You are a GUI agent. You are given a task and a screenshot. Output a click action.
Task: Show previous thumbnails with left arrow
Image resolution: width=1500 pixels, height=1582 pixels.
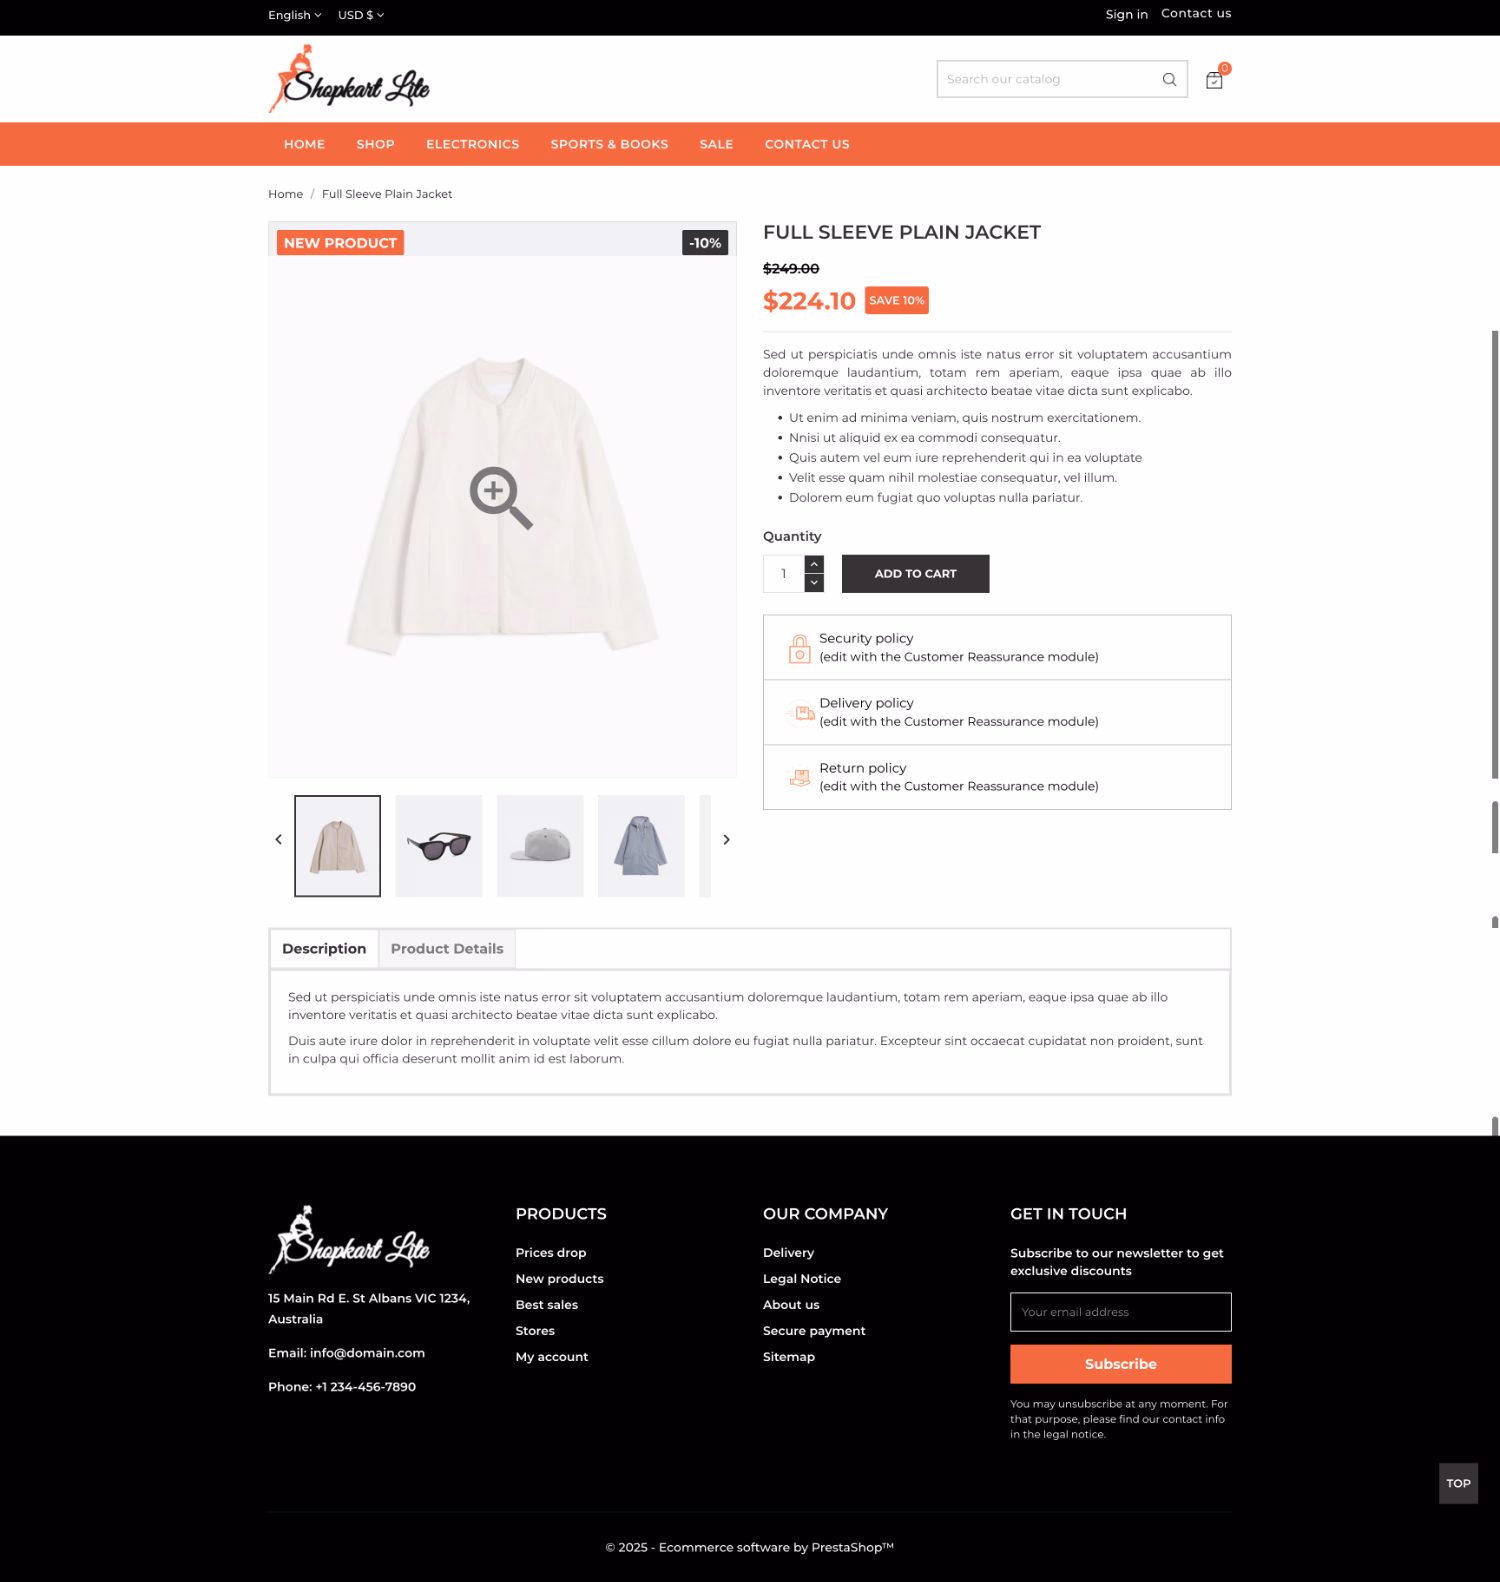[x=279, y=840]
